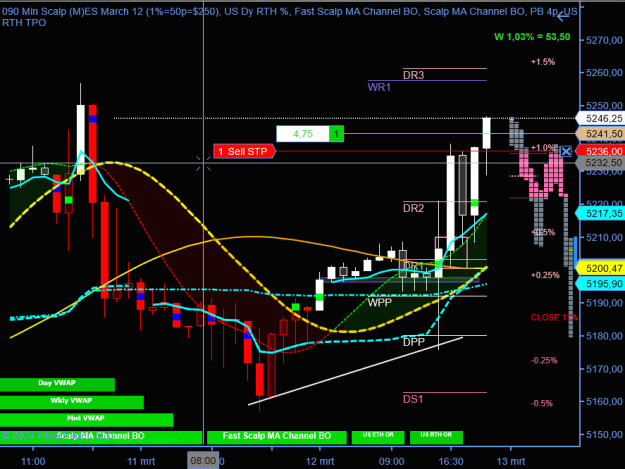This screenshot has width=625, height=469.
Task: Select the DR2 pivot label
Action: (x=413, y=208)
